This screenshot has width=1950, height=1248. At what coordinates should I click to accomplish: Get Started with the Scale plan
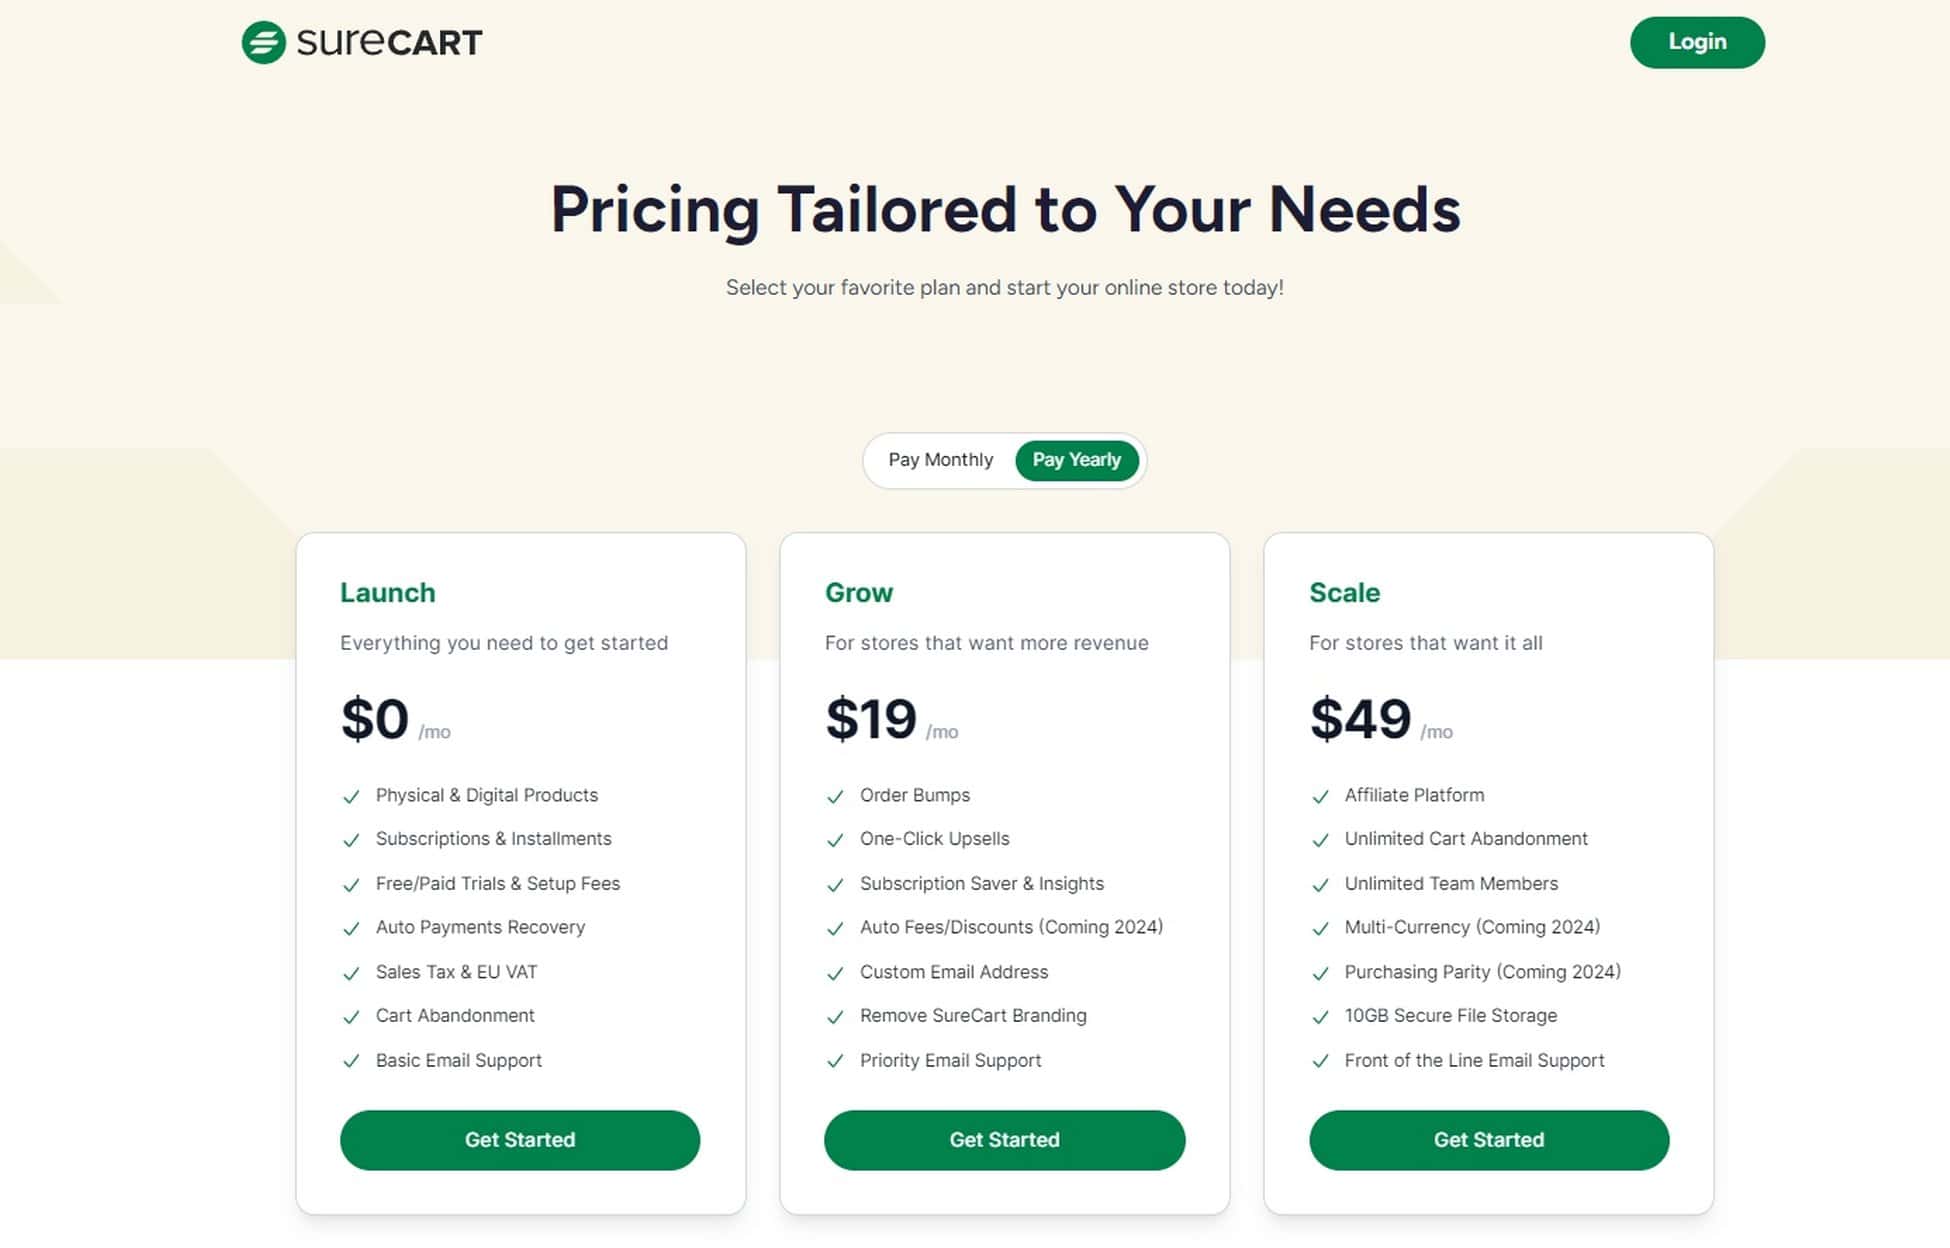coord(1489,1140)
